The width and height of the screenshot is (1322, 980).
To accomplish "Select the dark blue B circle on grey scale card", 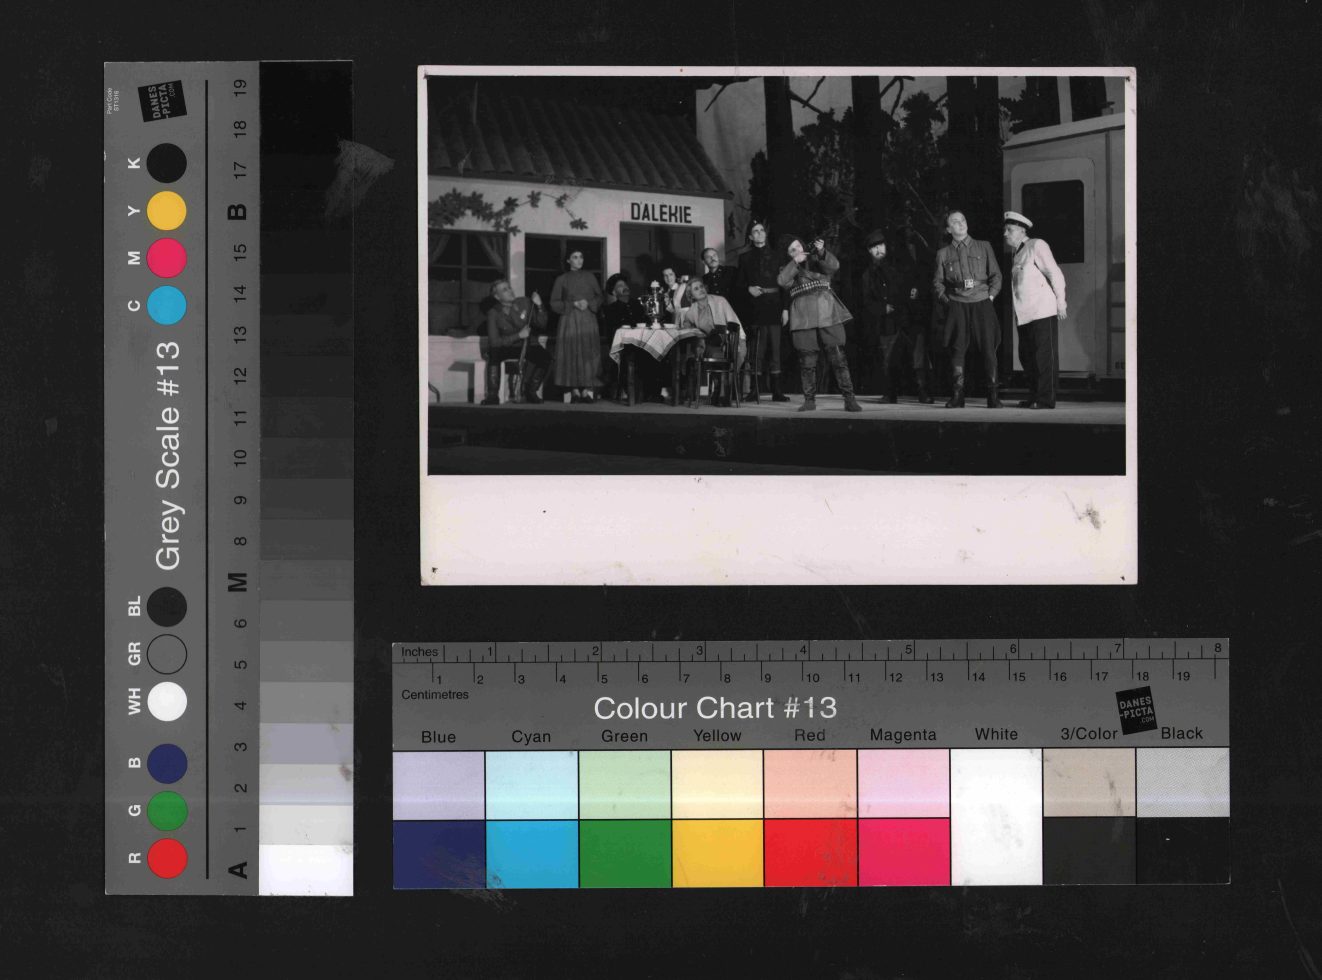I will (x=167, y=763).
